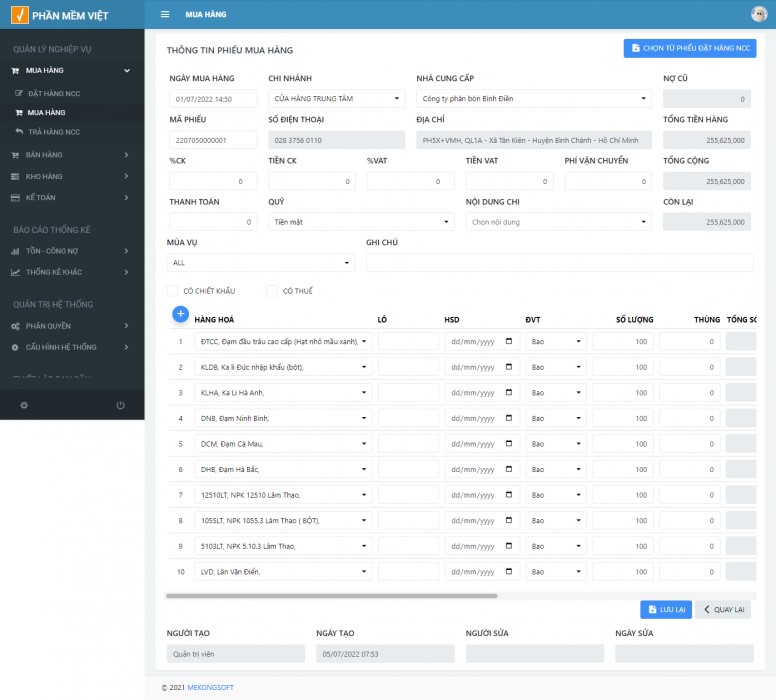Tick the Có thuế checkbox
This screenshot has height=700, width=776.
[x=271, y=291]
